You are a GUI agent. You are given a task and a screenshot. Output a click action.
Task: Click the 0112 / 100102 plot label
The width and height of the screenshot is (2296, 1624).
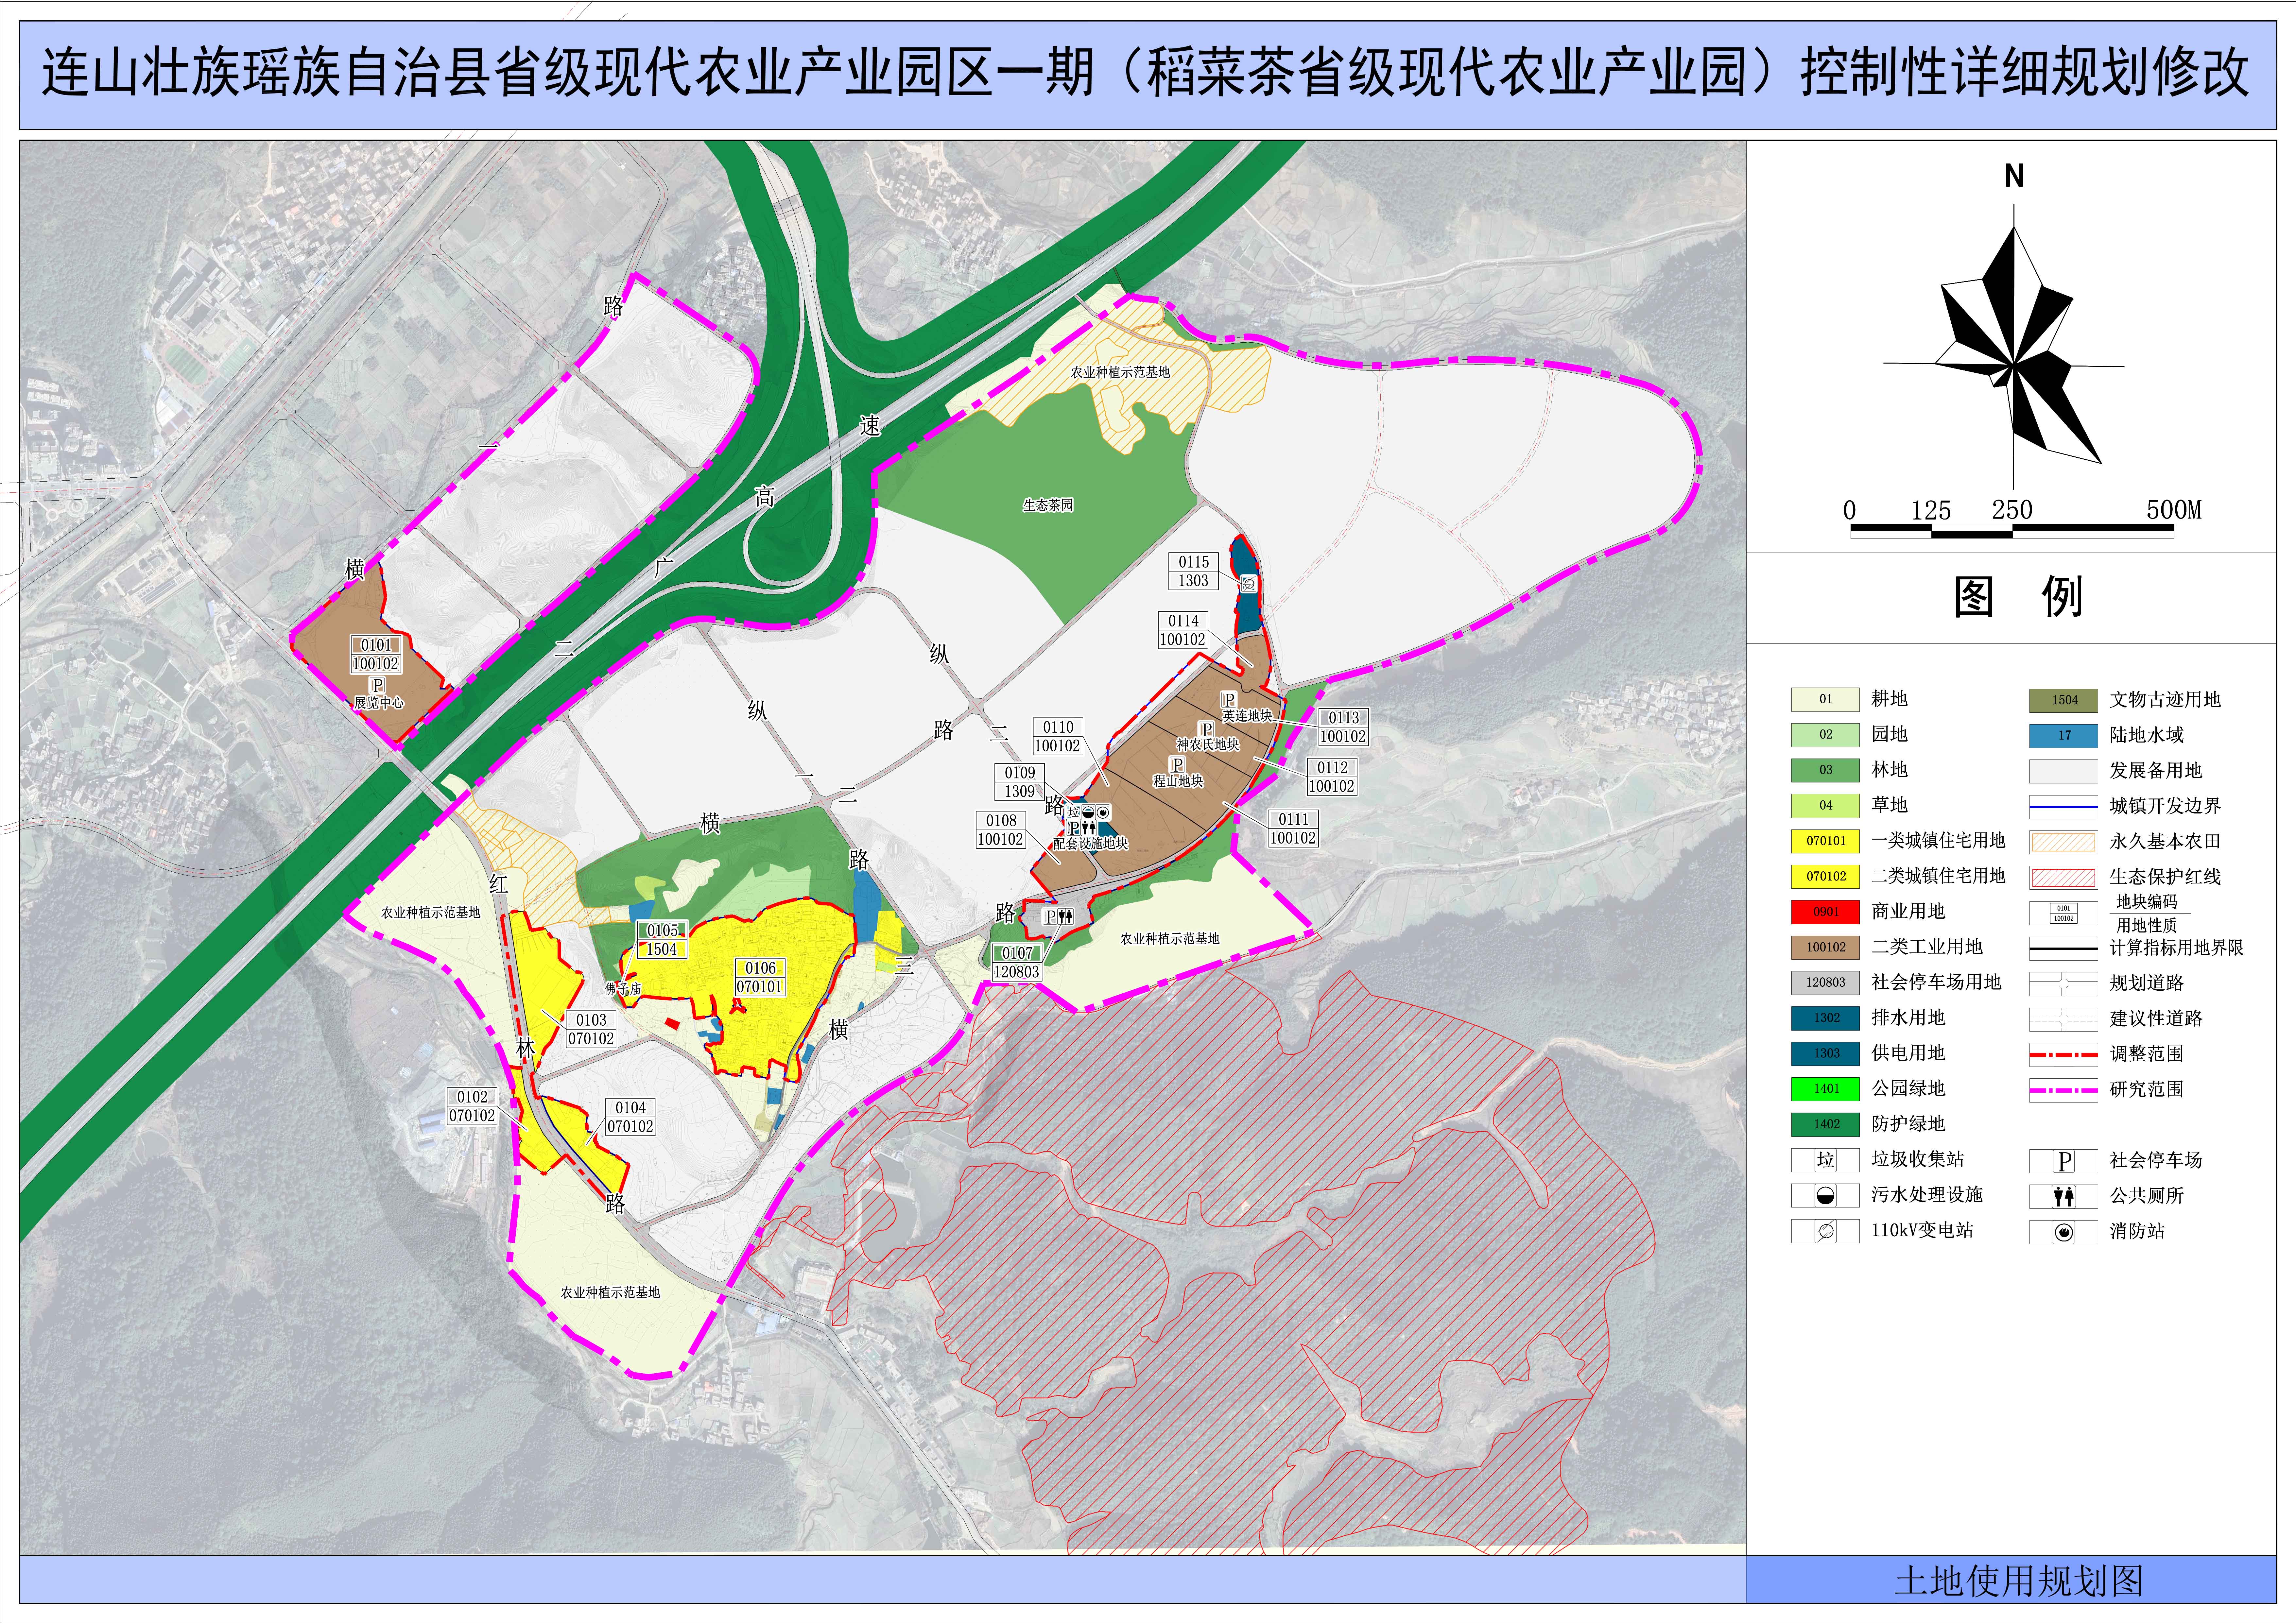[x=1332, y=777]
